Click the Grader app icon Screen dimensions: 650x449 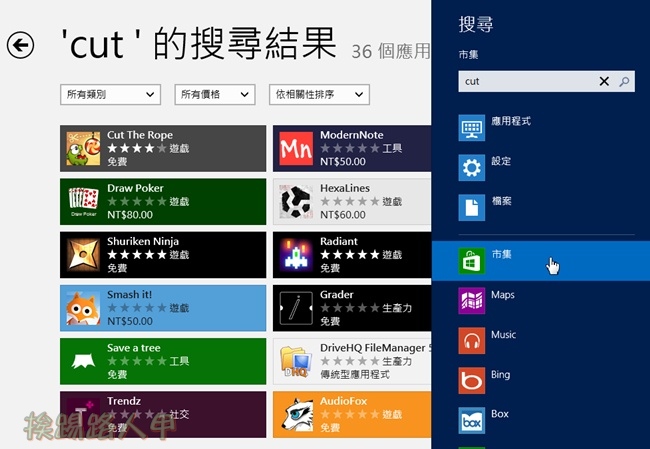tap(296, 308)
